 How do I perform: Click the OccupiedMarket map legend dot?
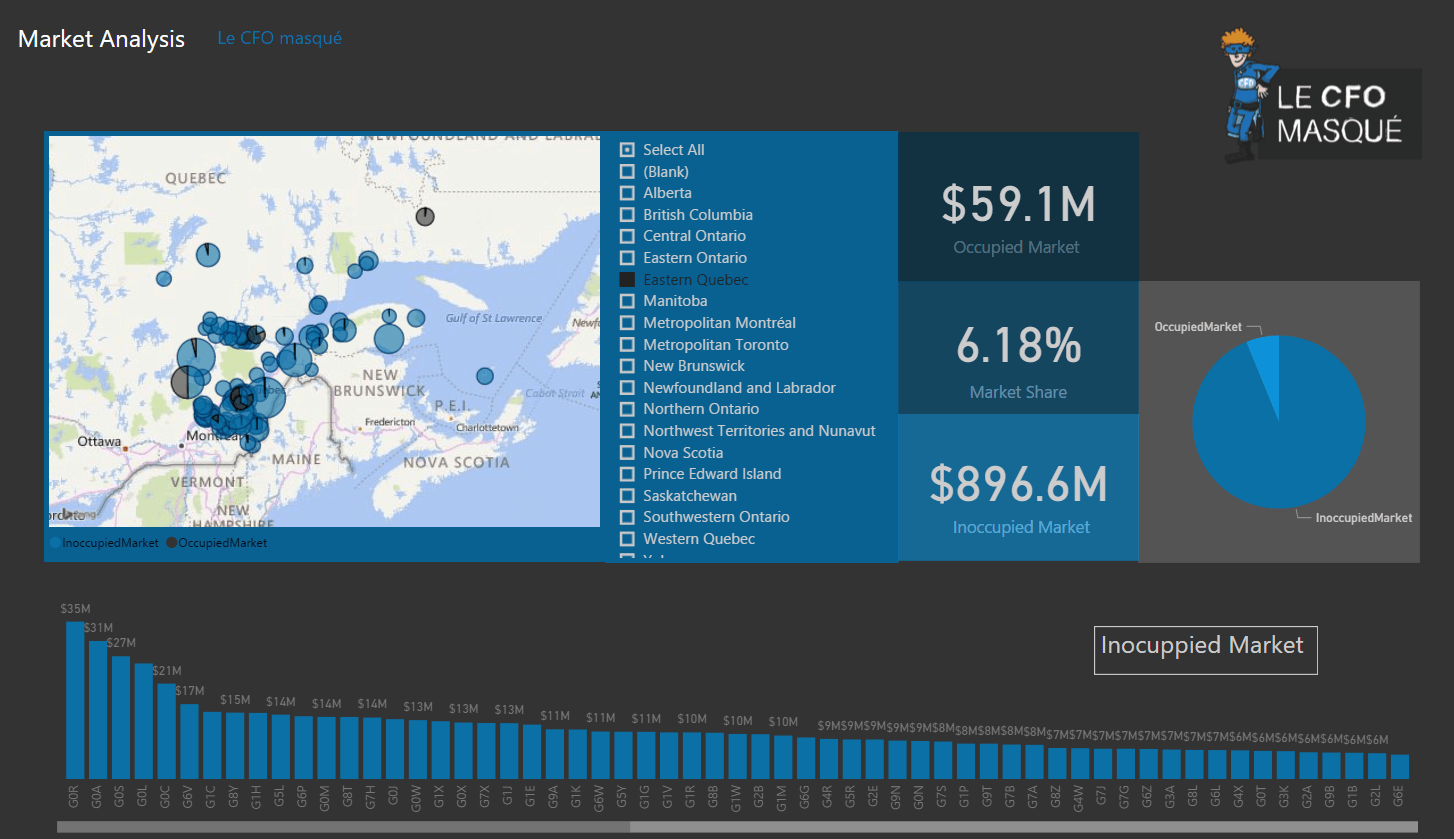click(171, 543)
